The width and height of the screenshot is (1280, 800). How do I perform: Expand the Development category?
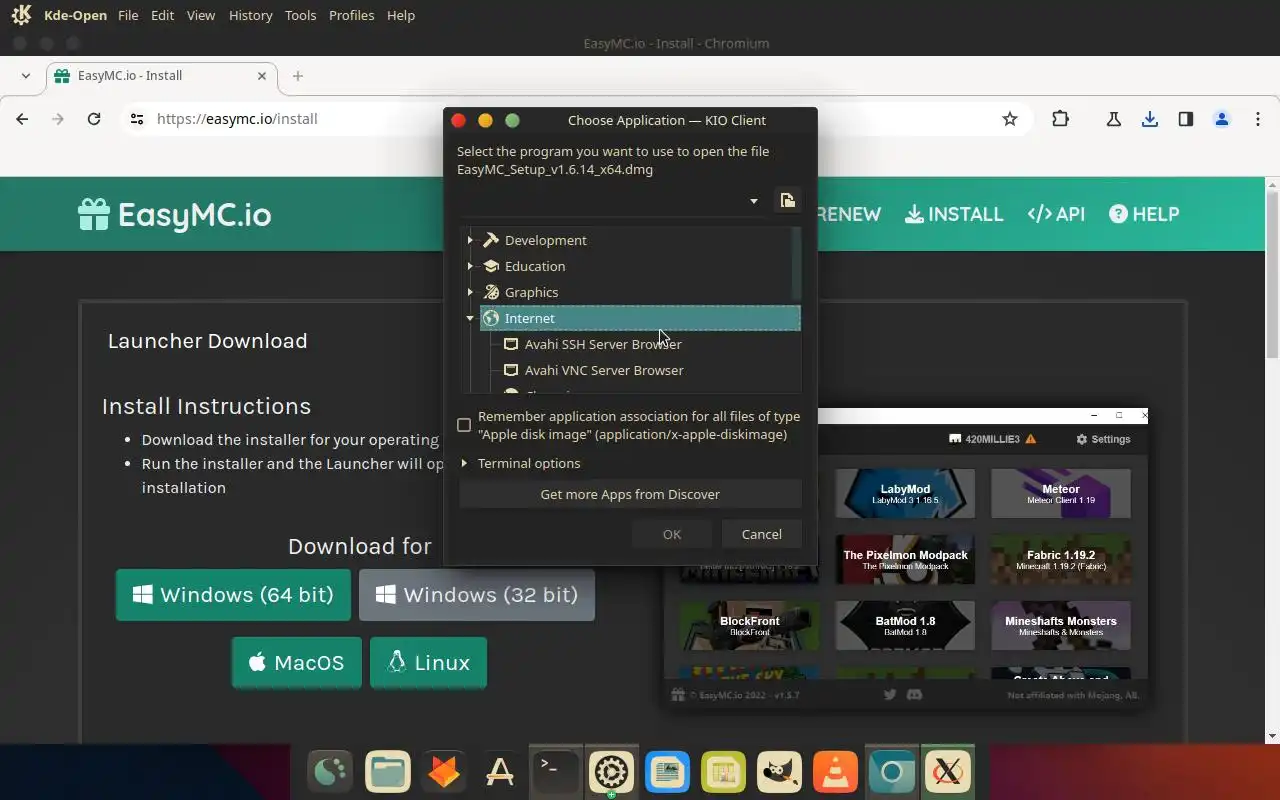click(470, 240)
